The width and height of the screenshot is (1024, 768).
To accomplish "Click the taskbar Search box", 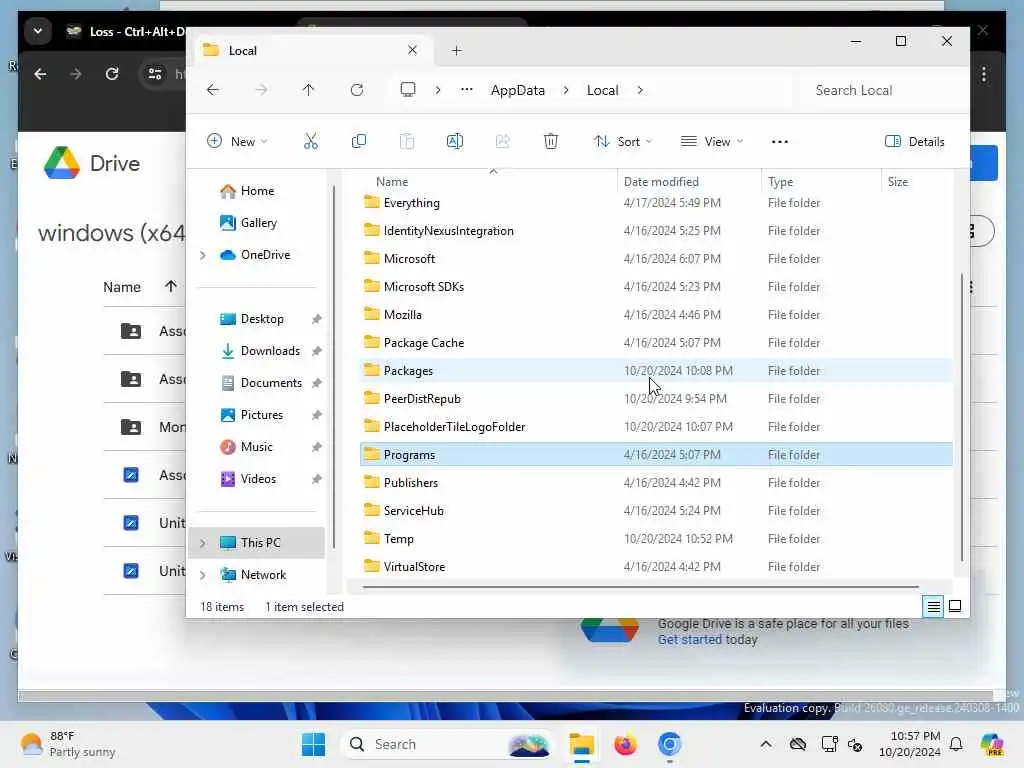I will click(x=447, y=744).
